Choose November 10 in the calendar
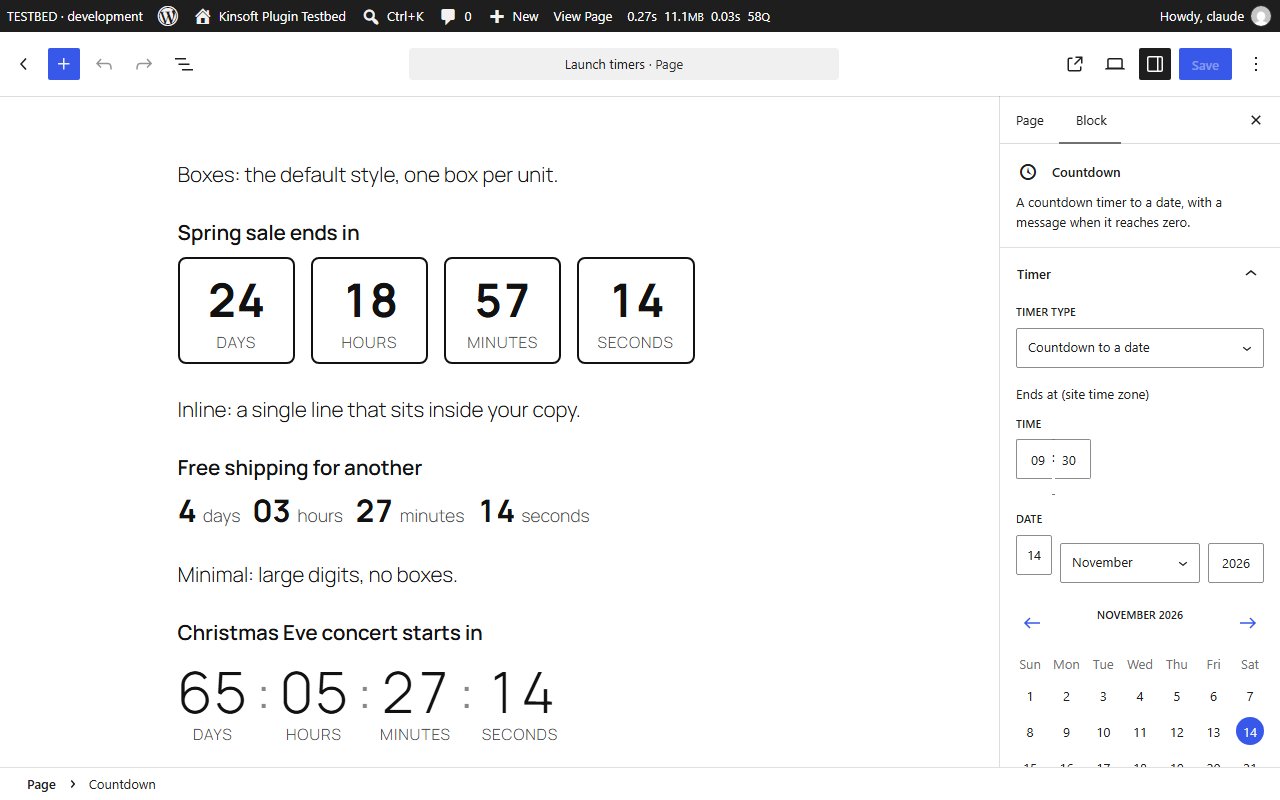Screen dimensions: 1280x800 coord(1103,732)
